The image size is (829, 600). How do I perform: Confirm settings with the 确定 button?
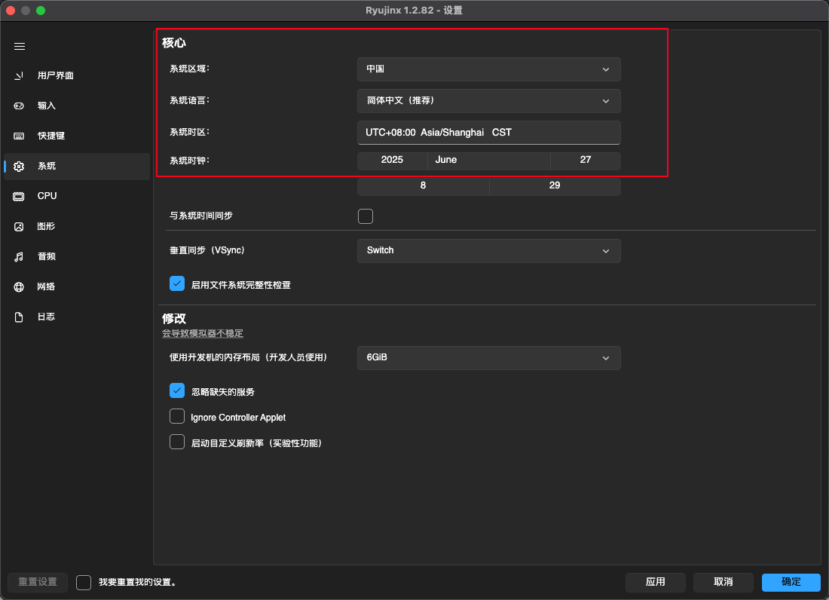(791, 582)
